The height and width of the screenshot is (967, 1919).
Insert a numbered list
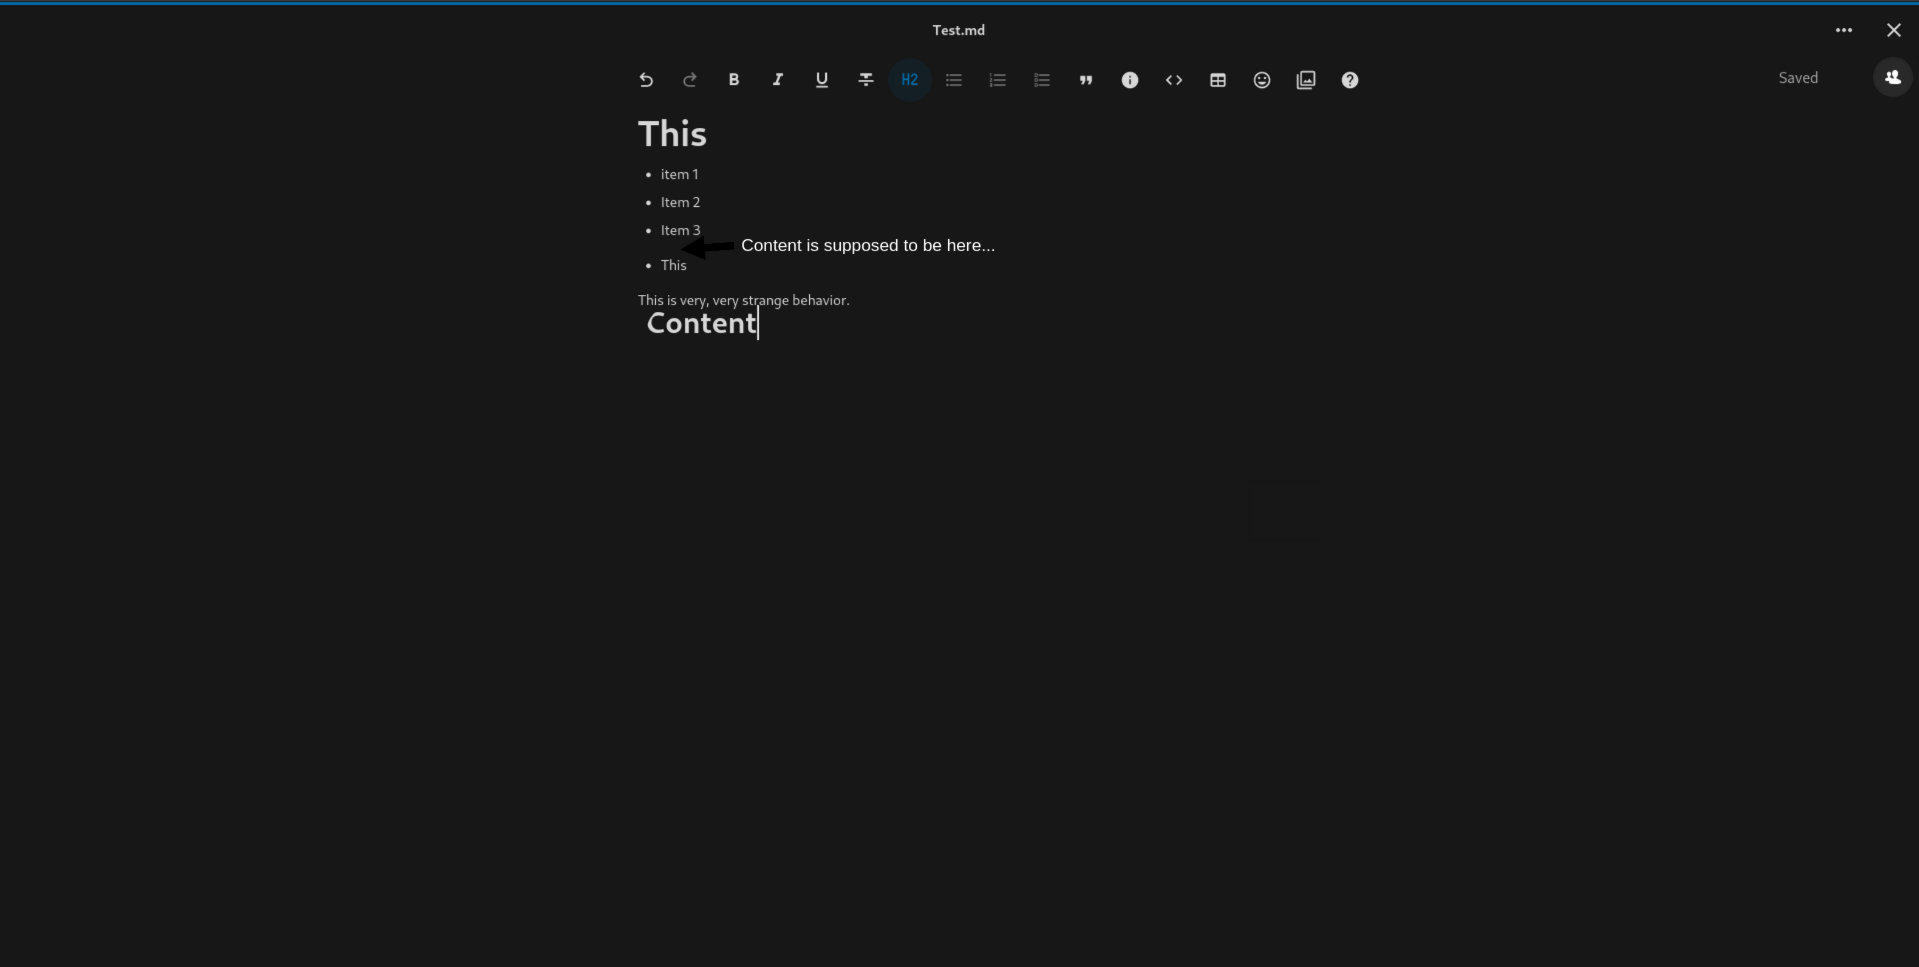[x=998, y=80]
